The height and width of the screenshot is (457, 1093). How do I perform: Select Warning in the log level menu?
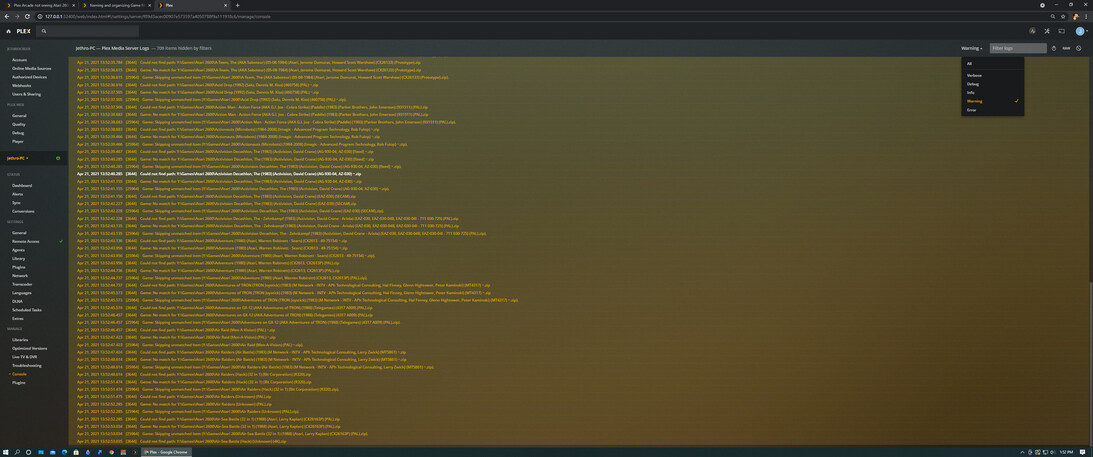(x=993, y=101)
